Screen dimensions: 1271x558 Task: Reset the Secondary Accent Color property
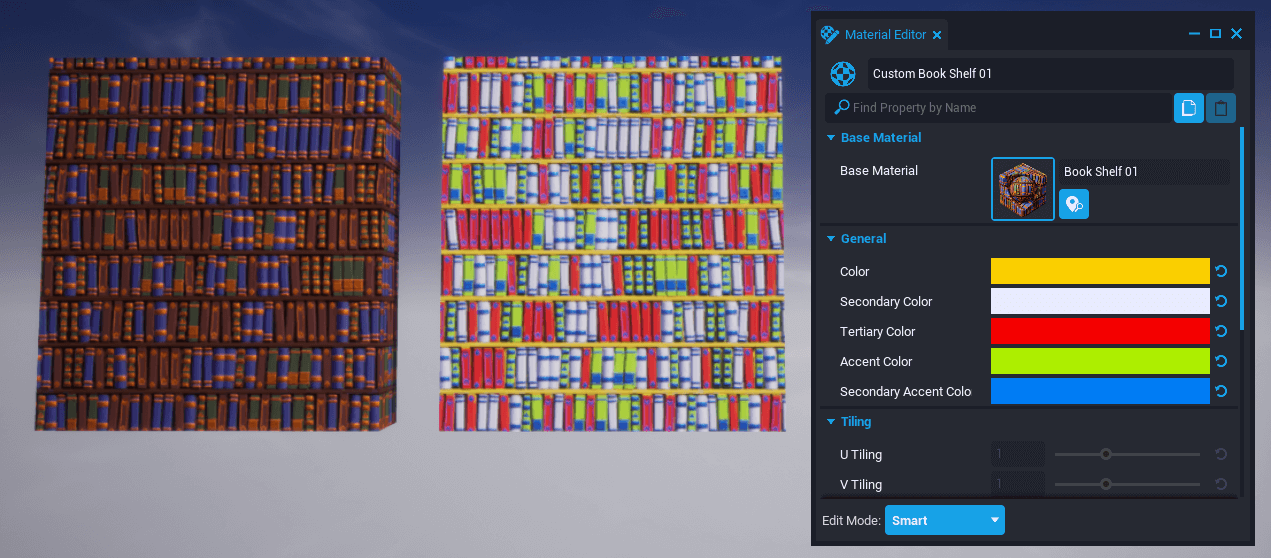pyautogui.click(x=1221, y=391)
